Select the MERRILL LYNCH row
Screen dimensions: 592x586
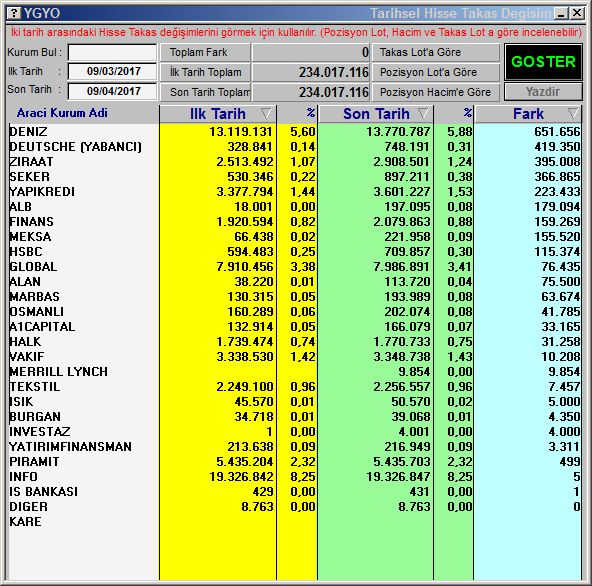[x=294, y=372]
